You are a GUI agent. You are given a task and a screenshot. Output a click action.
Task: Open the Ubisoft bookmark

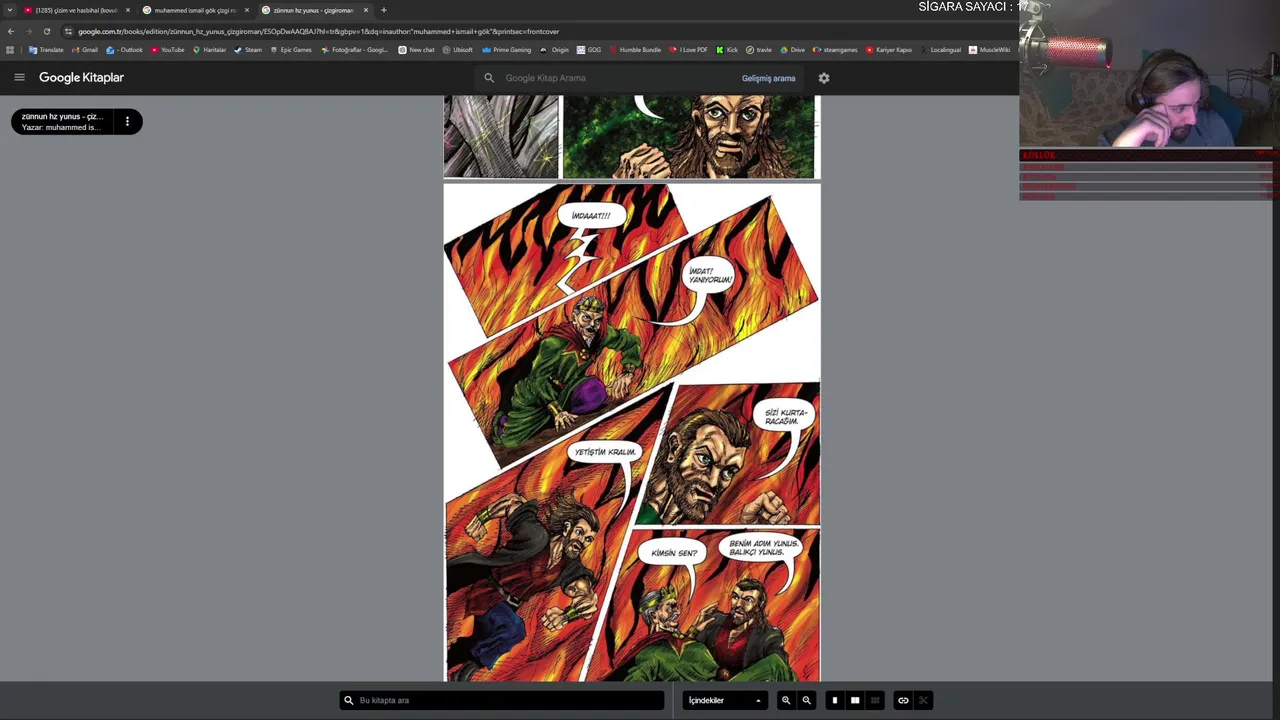(x=457, y=50)
